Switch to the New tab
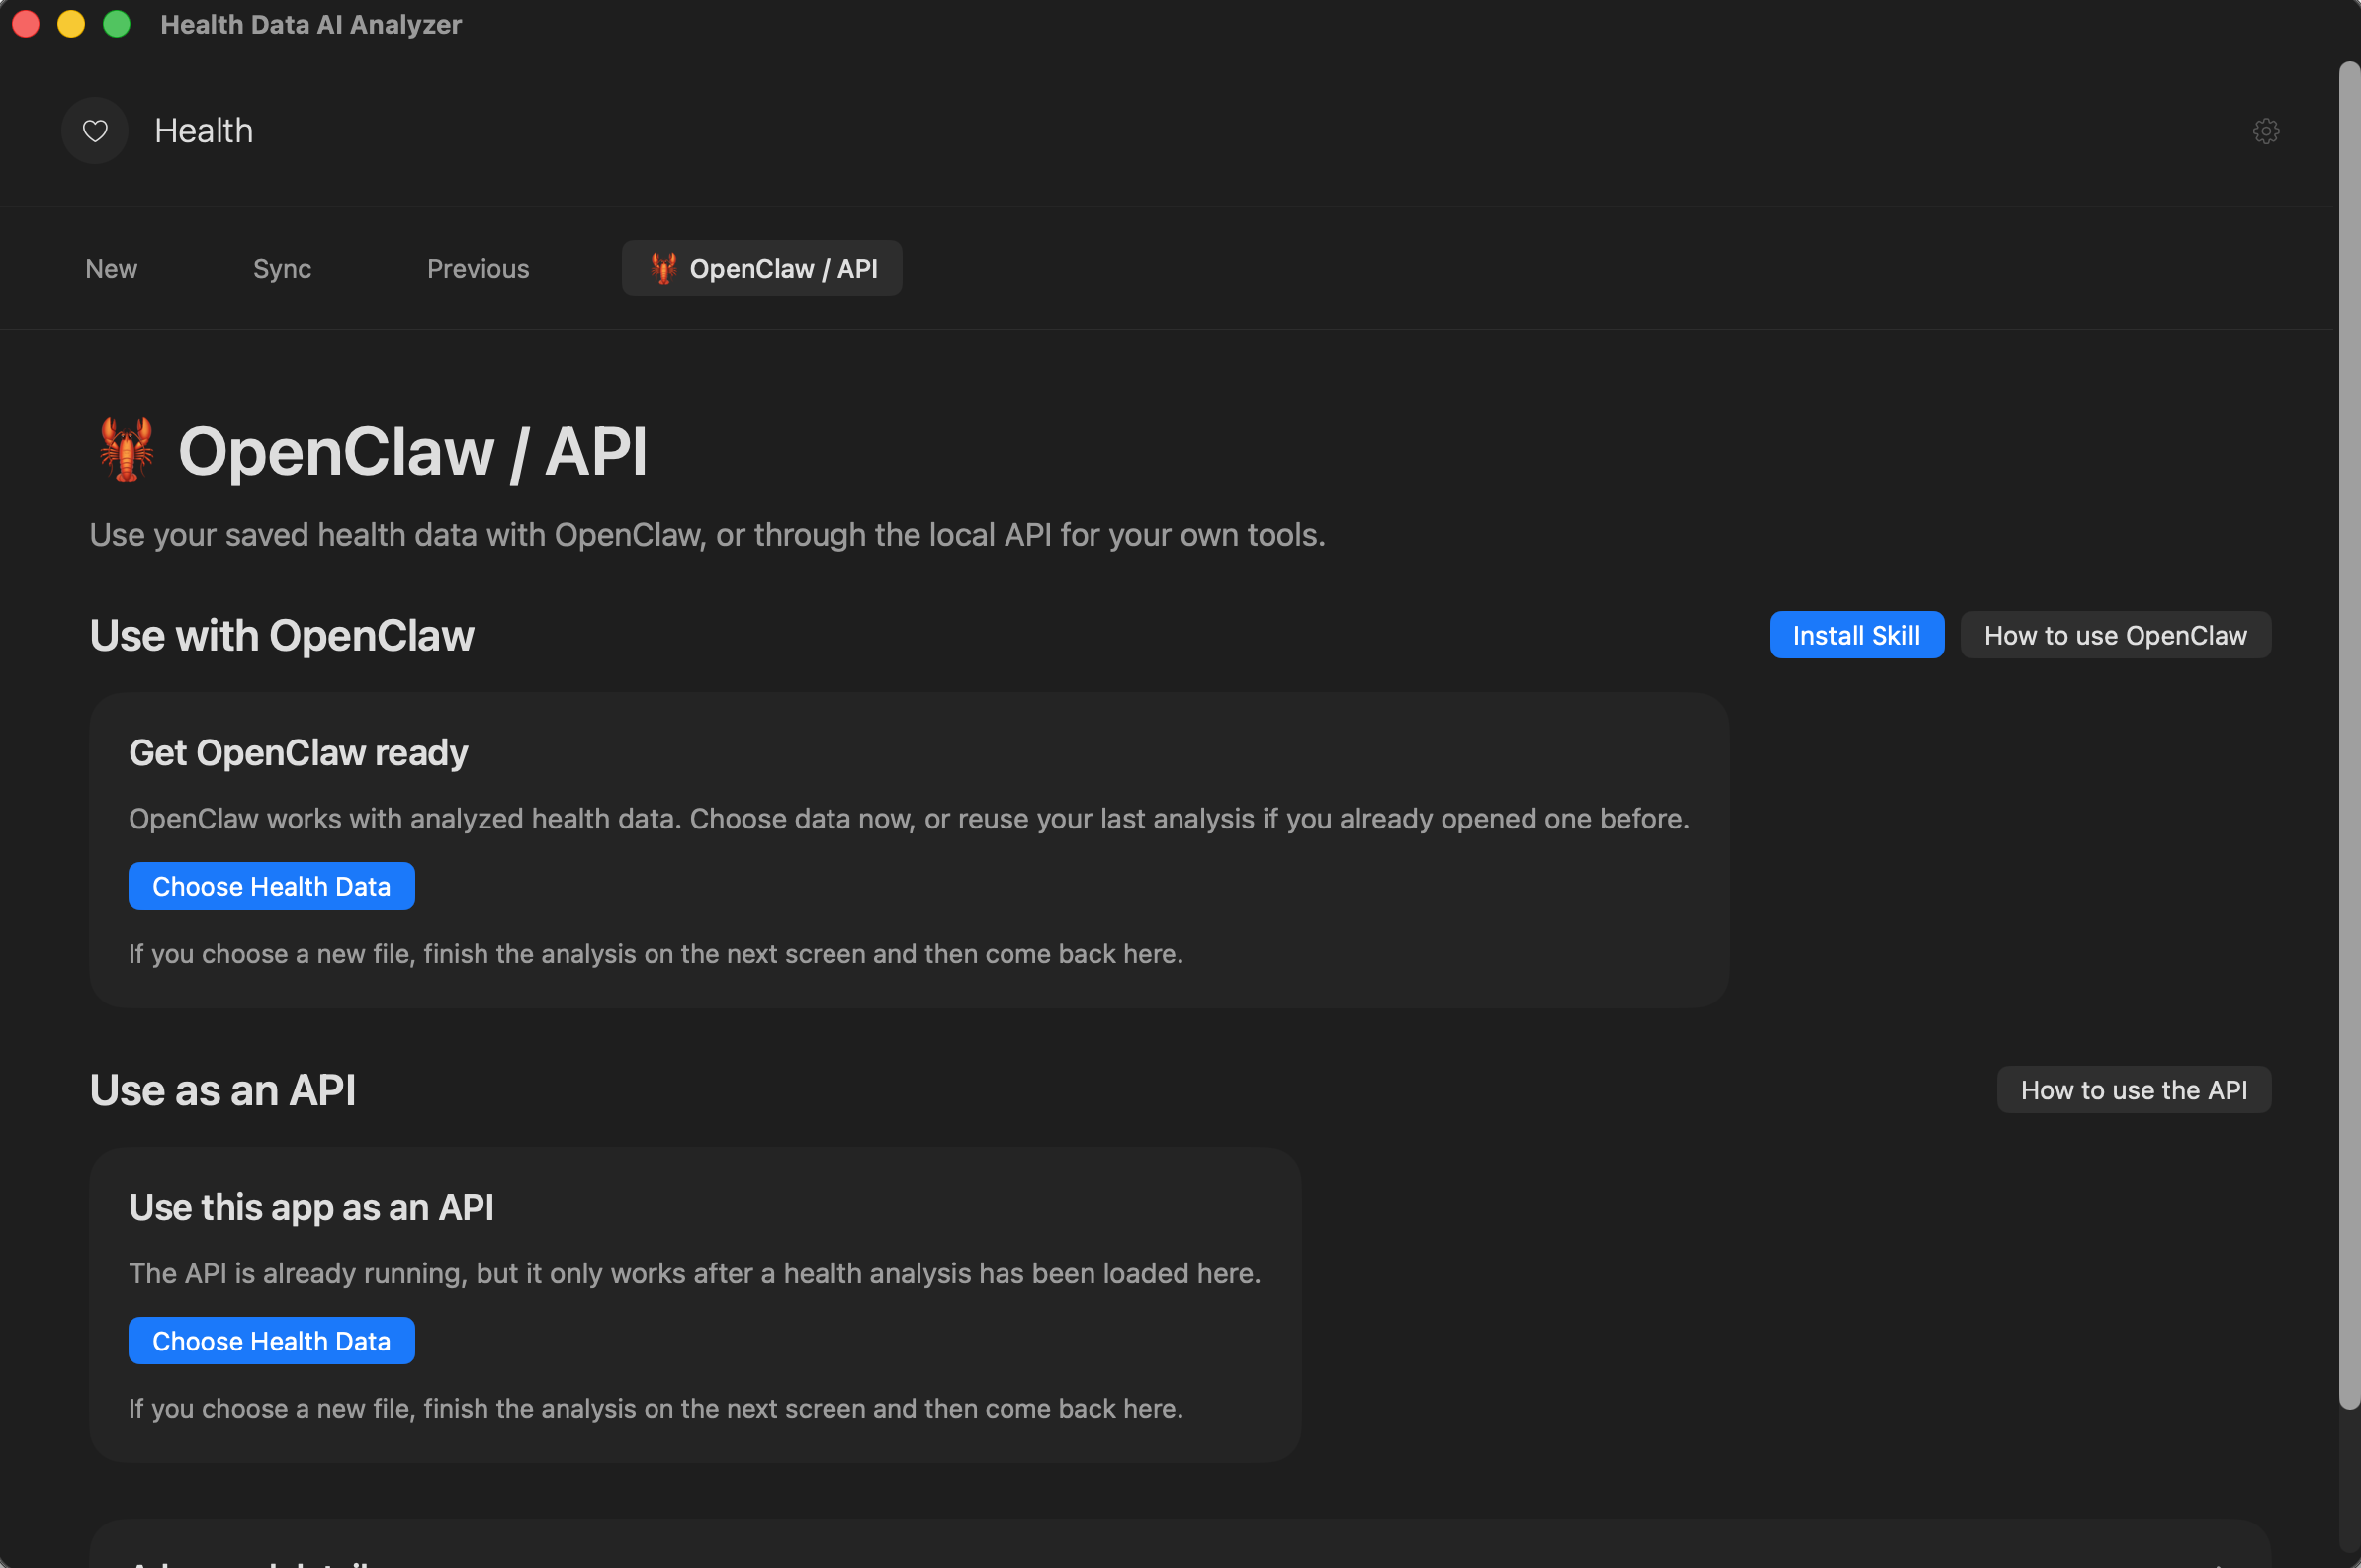Image resolution: width=2361 pixels, height=1568 pixels. 111,268
